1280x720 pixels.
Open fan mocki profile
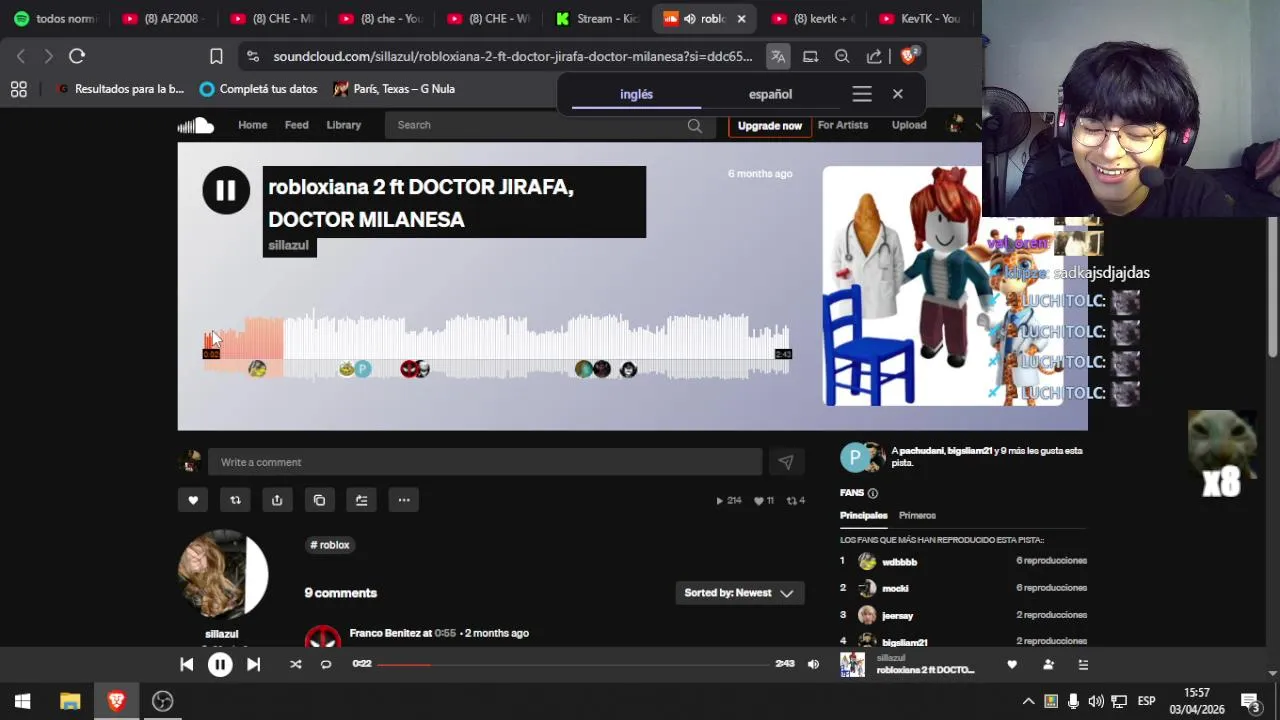(x=895, y=588)
